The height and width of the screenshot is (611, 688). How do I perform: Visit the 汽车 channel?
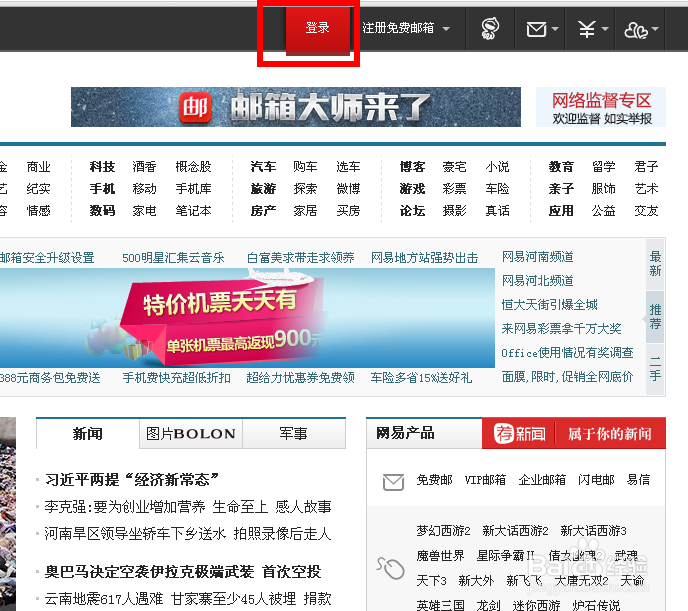(x=263, y=167)
